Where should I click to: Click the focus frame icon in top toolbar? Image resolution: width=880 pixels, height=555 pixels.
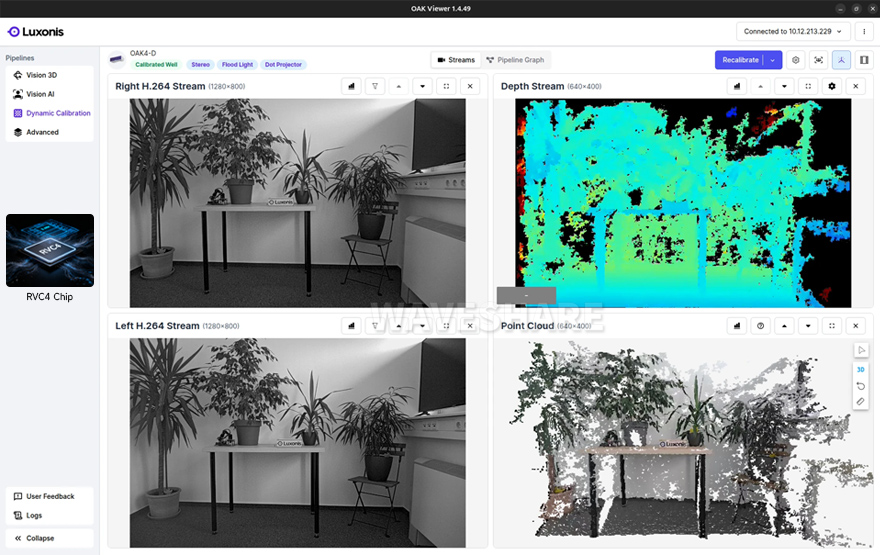tap(818, 60)
